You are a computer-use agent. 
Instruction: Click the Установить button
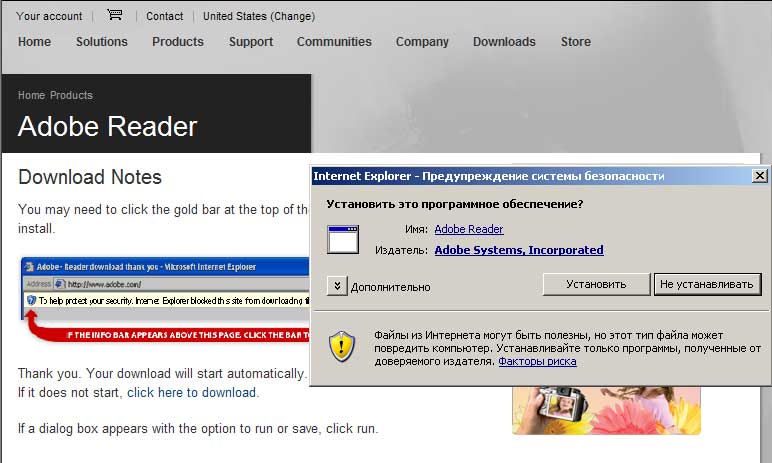click(596, 284)
